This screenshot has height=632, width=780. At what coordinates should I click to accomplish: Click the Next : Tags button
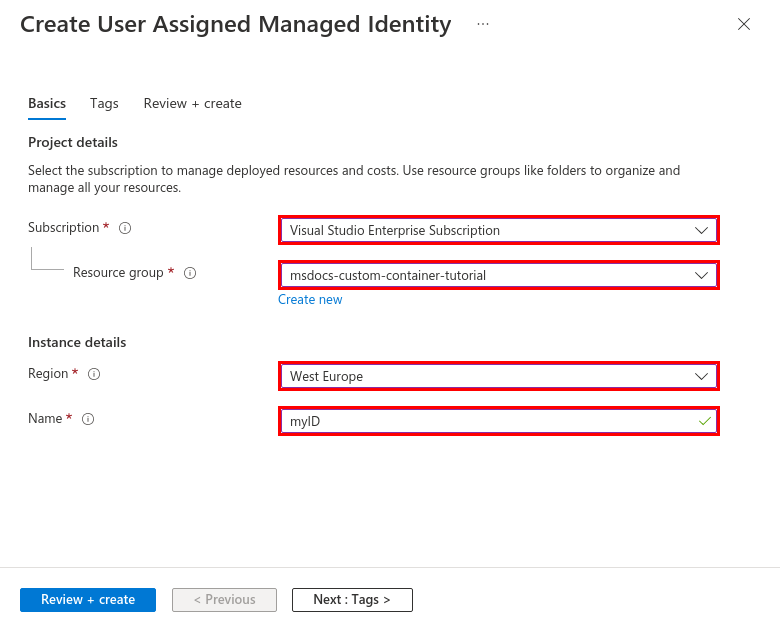[x=352, y=600]
